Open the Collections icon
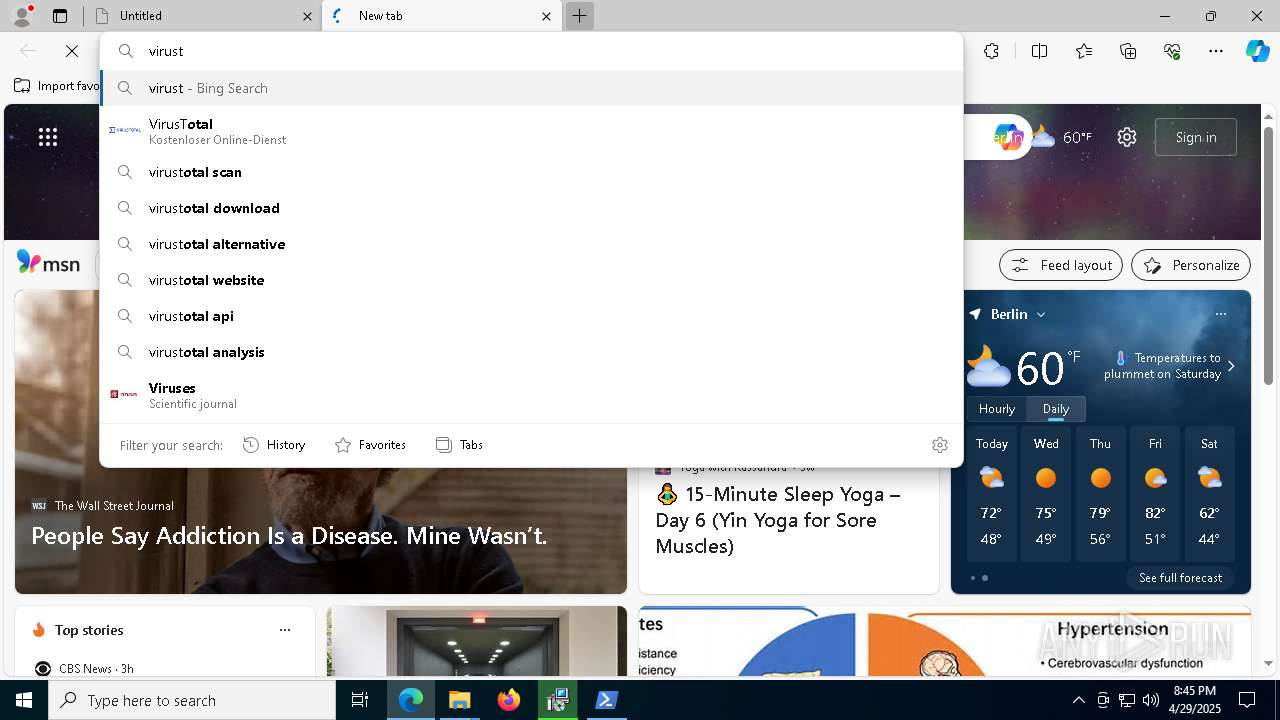 coord(1128,51)
